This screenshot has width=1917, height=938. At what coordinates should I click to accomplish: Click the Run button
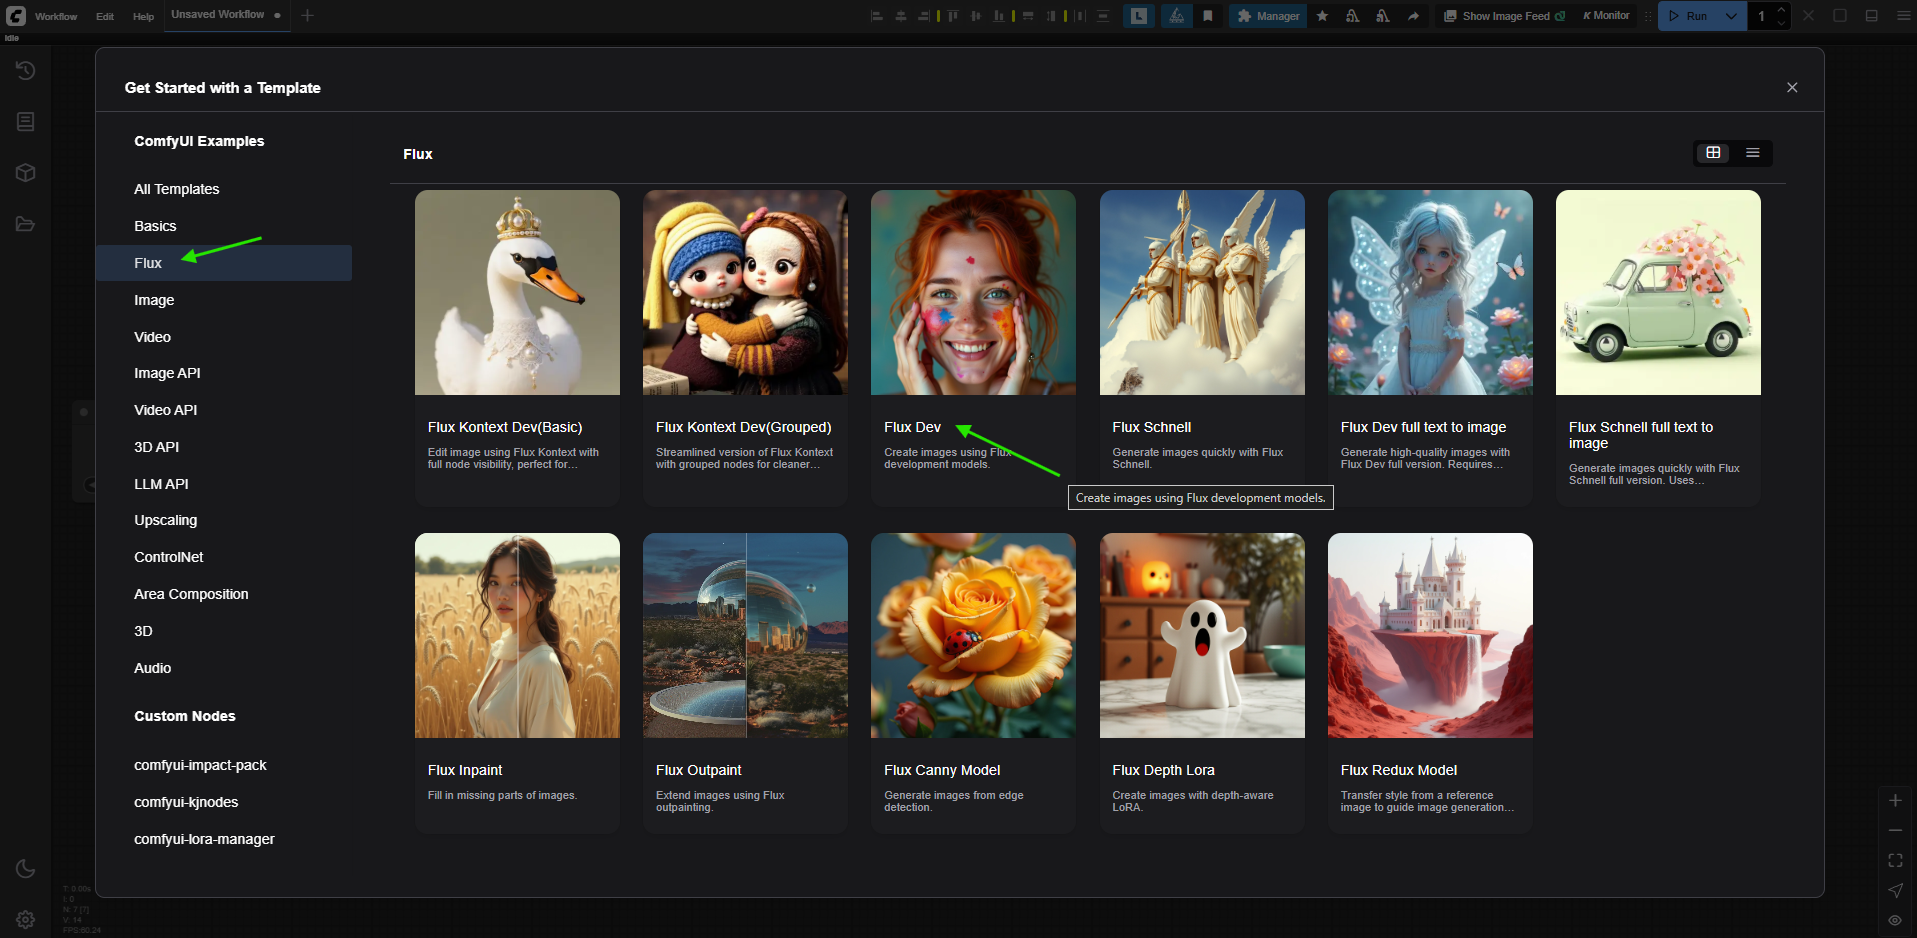point(1689,16)
